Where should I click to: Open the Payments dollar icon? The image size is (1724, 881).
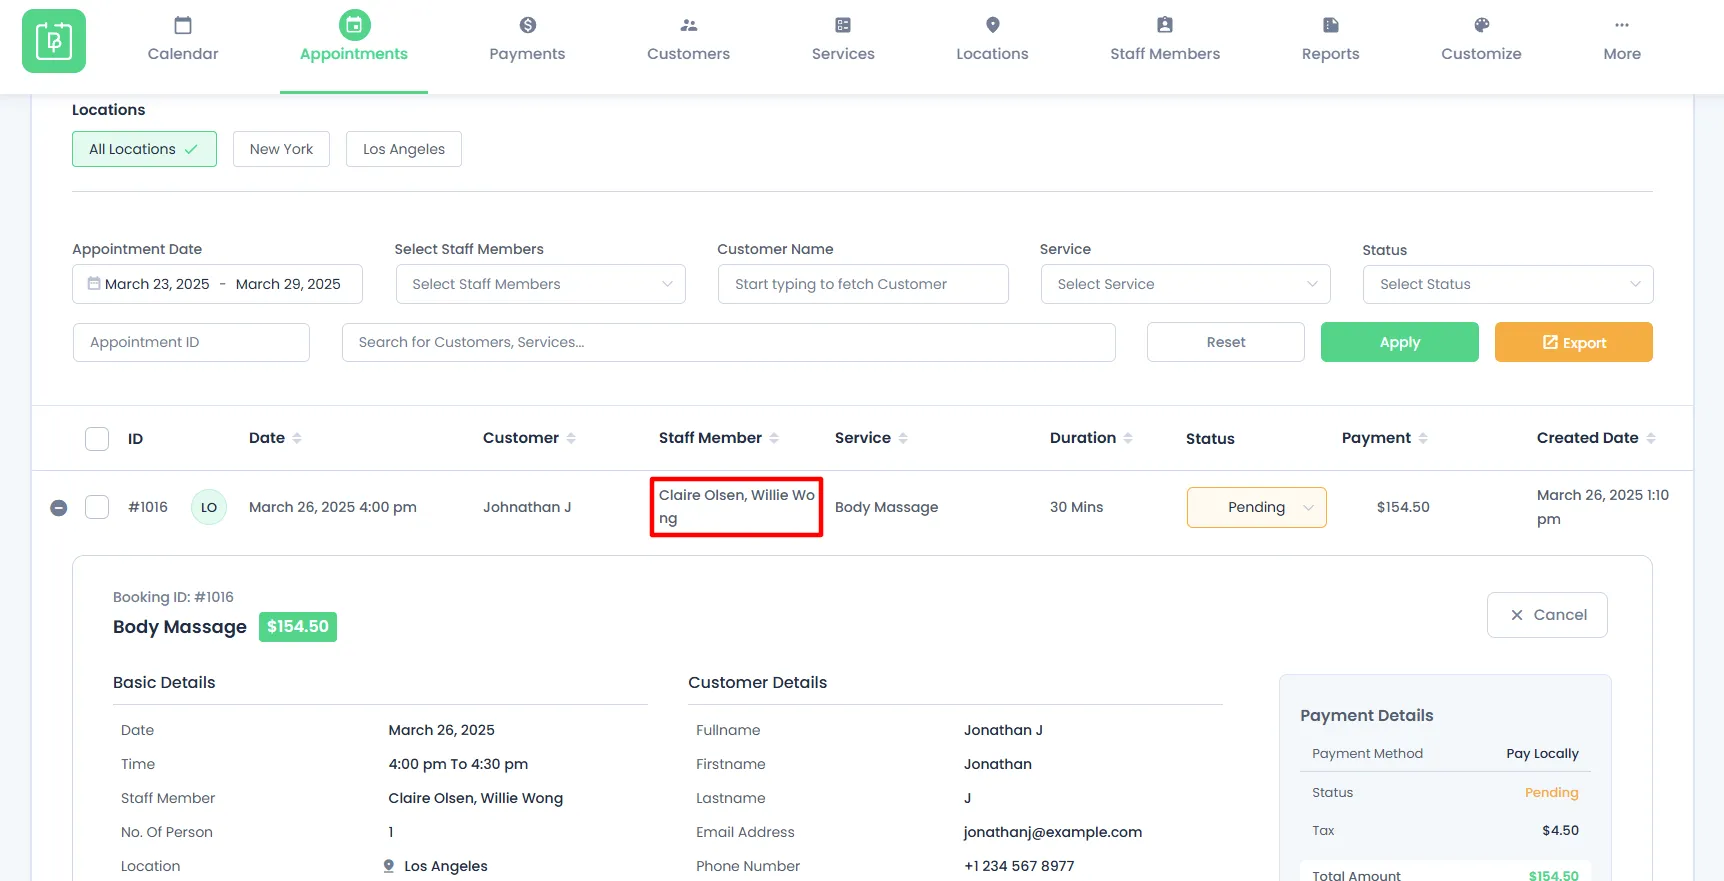point(527,25)
